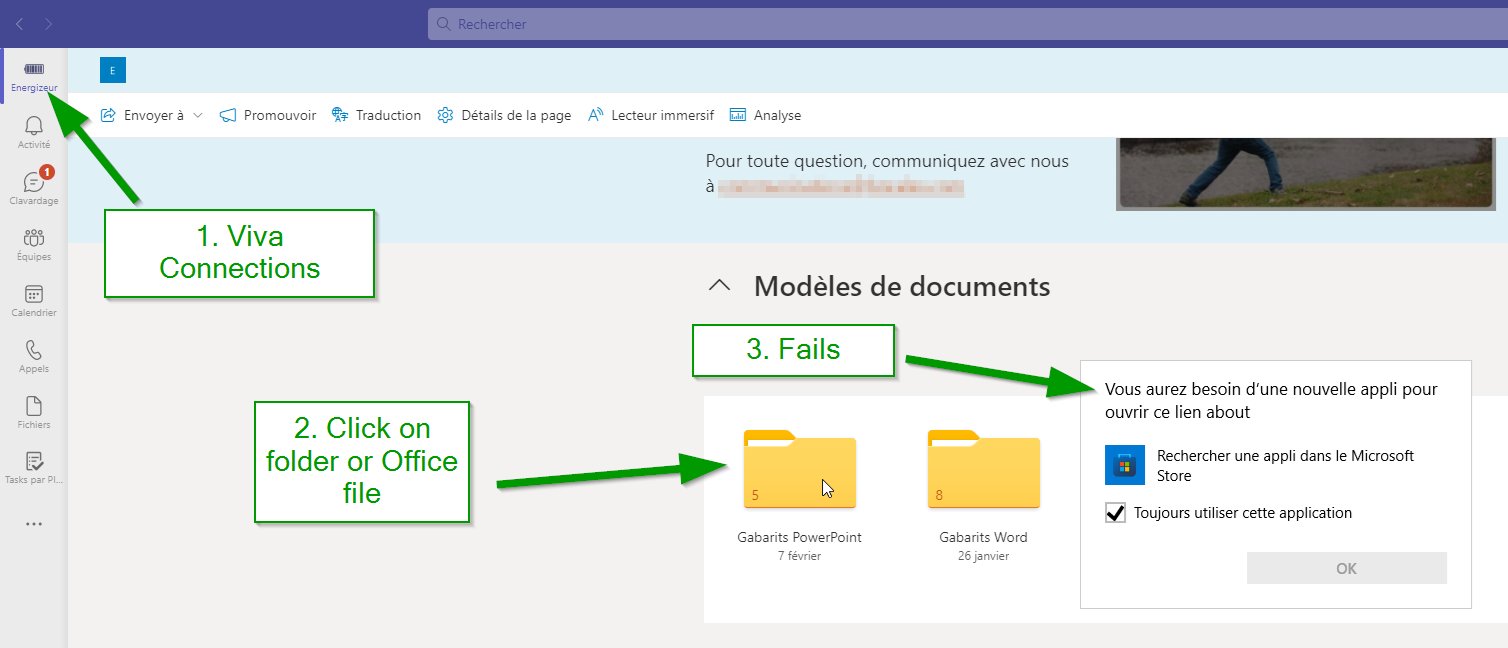Click Promouvoir in the command bar
Viewport: 1508px width, 648px height.
click(268, 115)
